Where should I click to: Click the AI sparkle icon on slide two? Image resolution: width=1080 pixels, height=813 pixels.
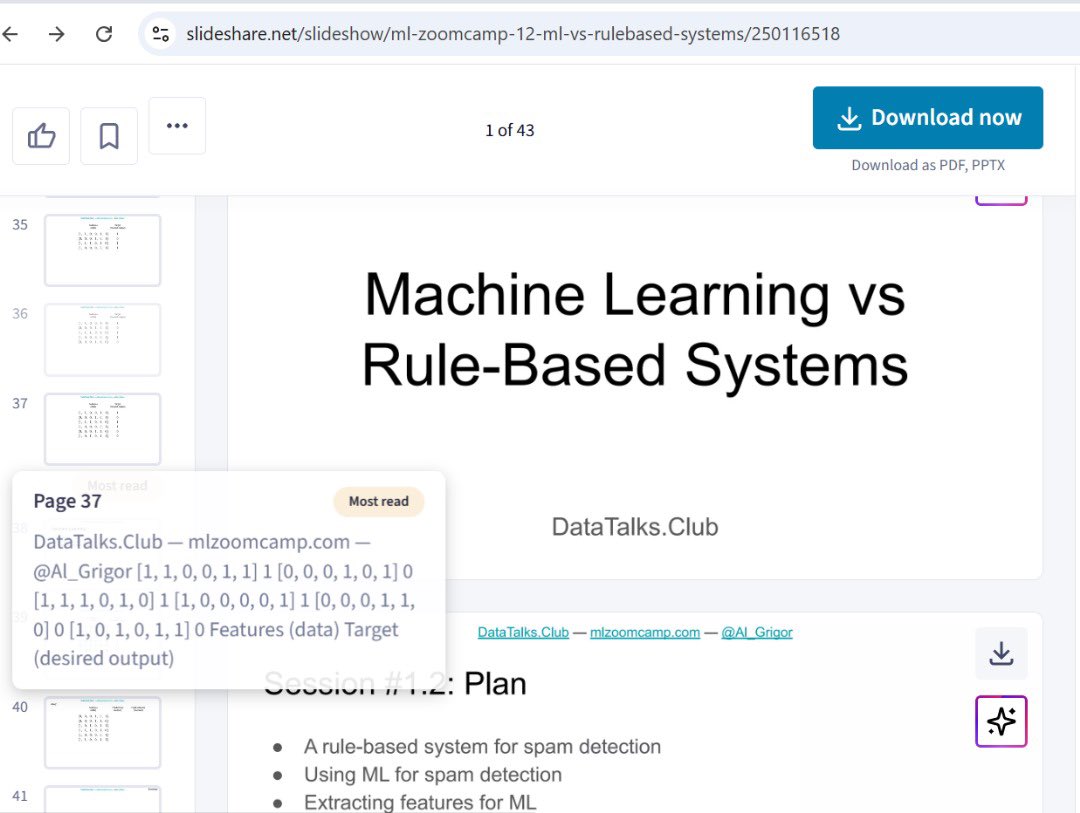coord(1001,721)
